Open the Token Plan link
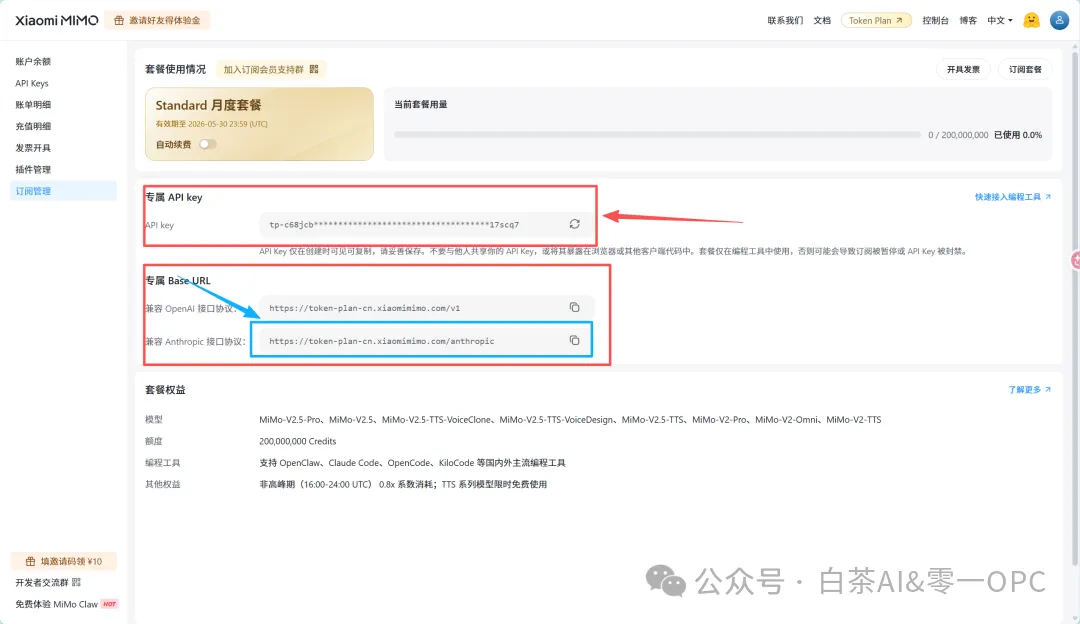This screenshot has width=1080, height=624. [x=876, y=21]
